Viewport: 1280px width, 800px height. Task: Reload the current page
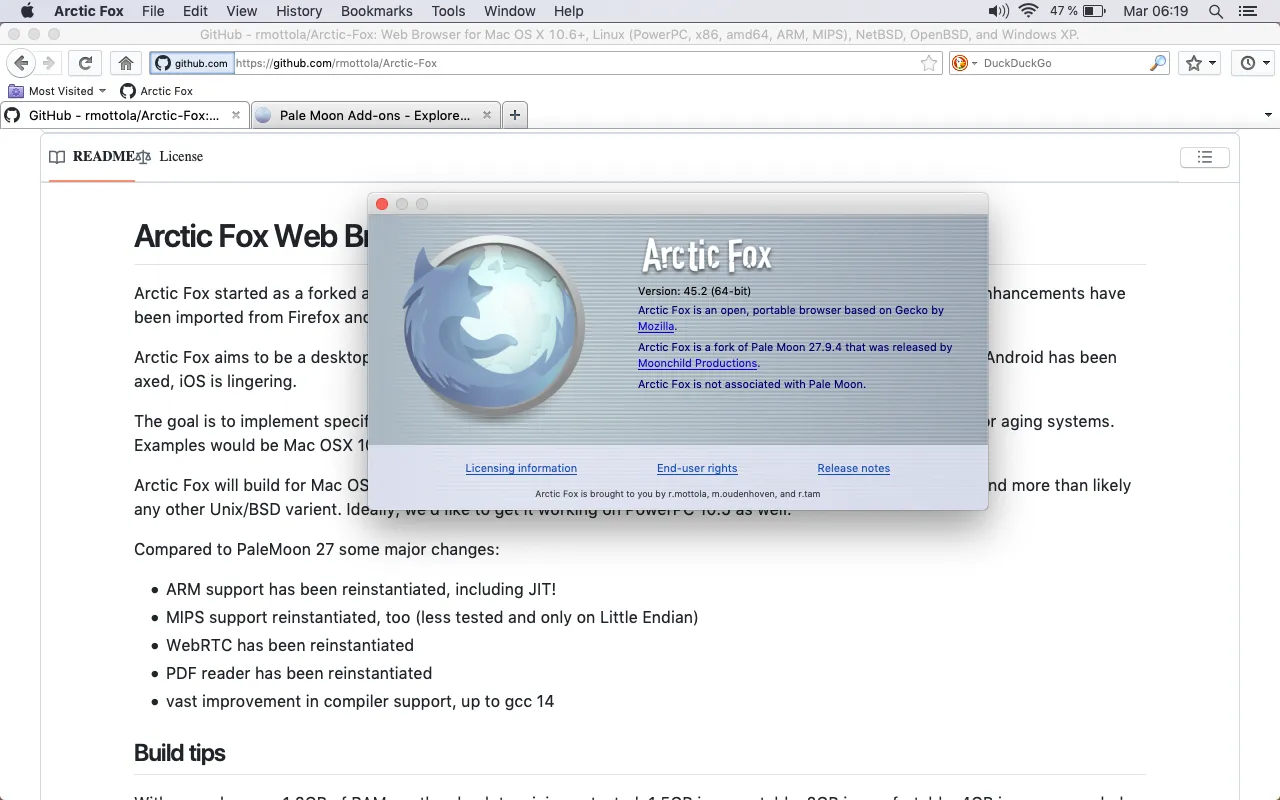click(x=85, y=62)
